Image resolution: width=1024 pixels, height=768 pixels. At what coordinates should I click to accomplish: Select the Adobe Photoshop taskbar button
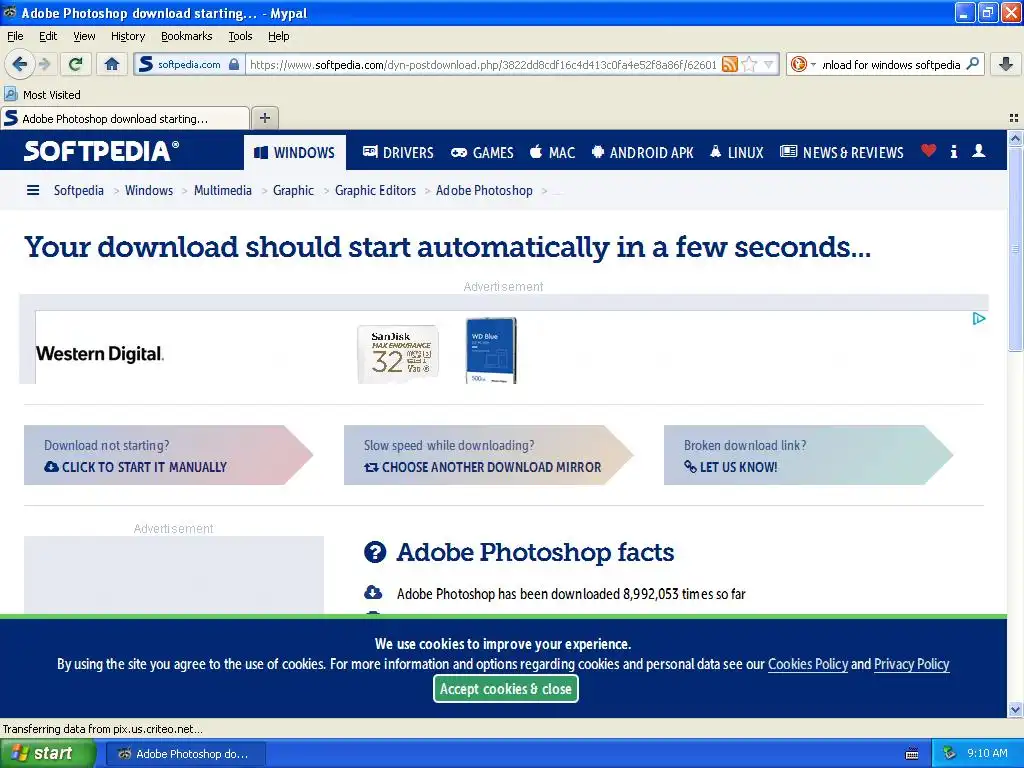pyautogui.click(x=185, y=754)
